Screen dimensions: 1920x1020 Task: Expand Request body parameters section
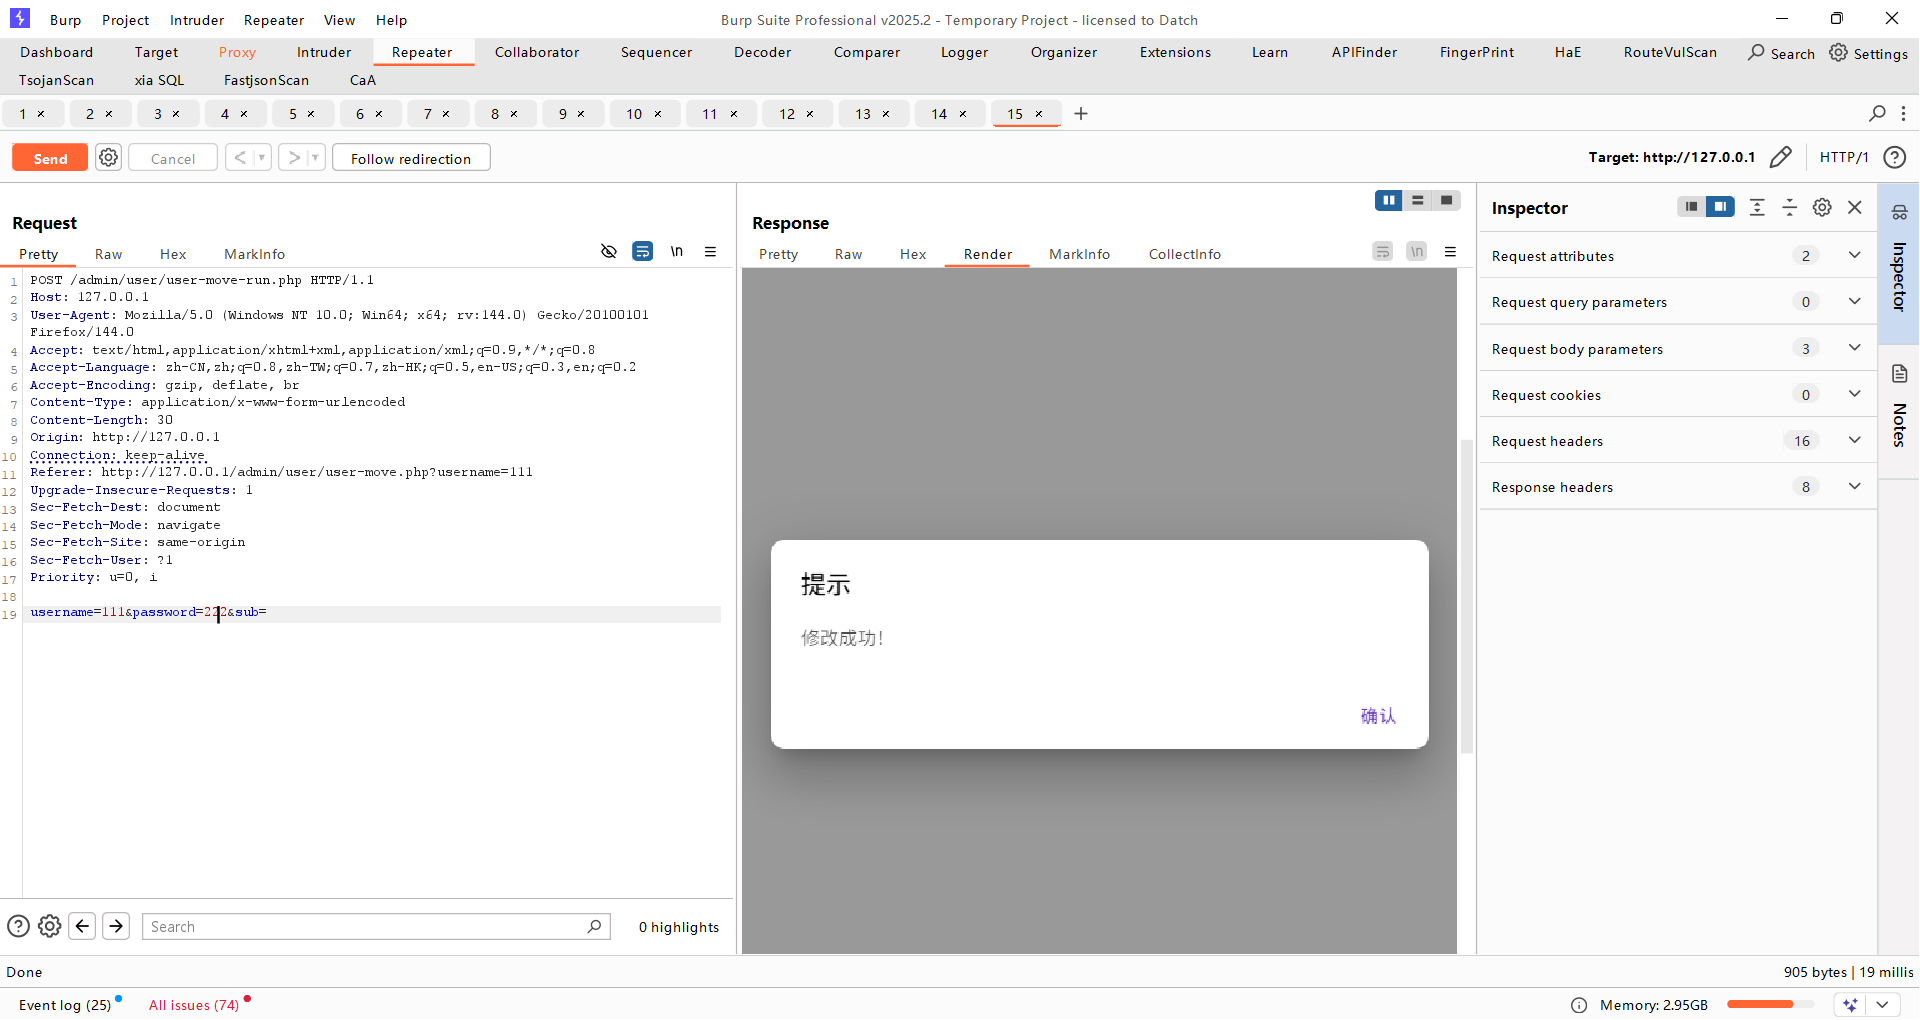click(x=1854, y=348)
